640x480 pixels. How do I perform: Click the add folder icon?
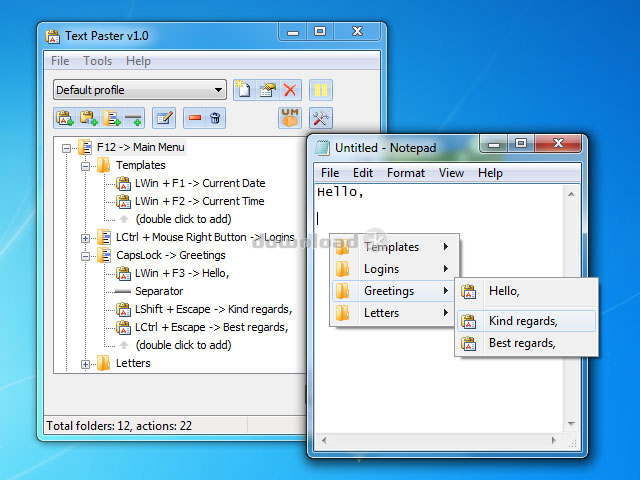pos(111,119)
